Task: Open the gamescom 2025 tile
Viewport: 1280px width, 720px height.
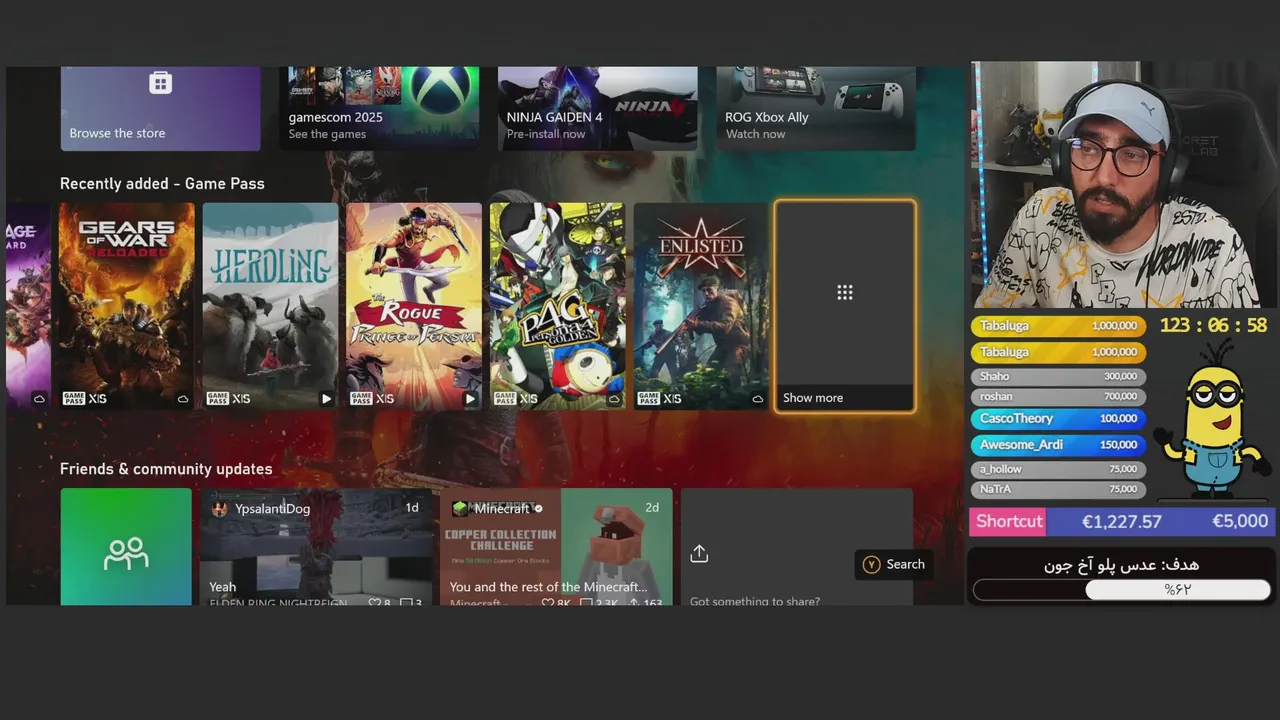Action: pos(379,108)
